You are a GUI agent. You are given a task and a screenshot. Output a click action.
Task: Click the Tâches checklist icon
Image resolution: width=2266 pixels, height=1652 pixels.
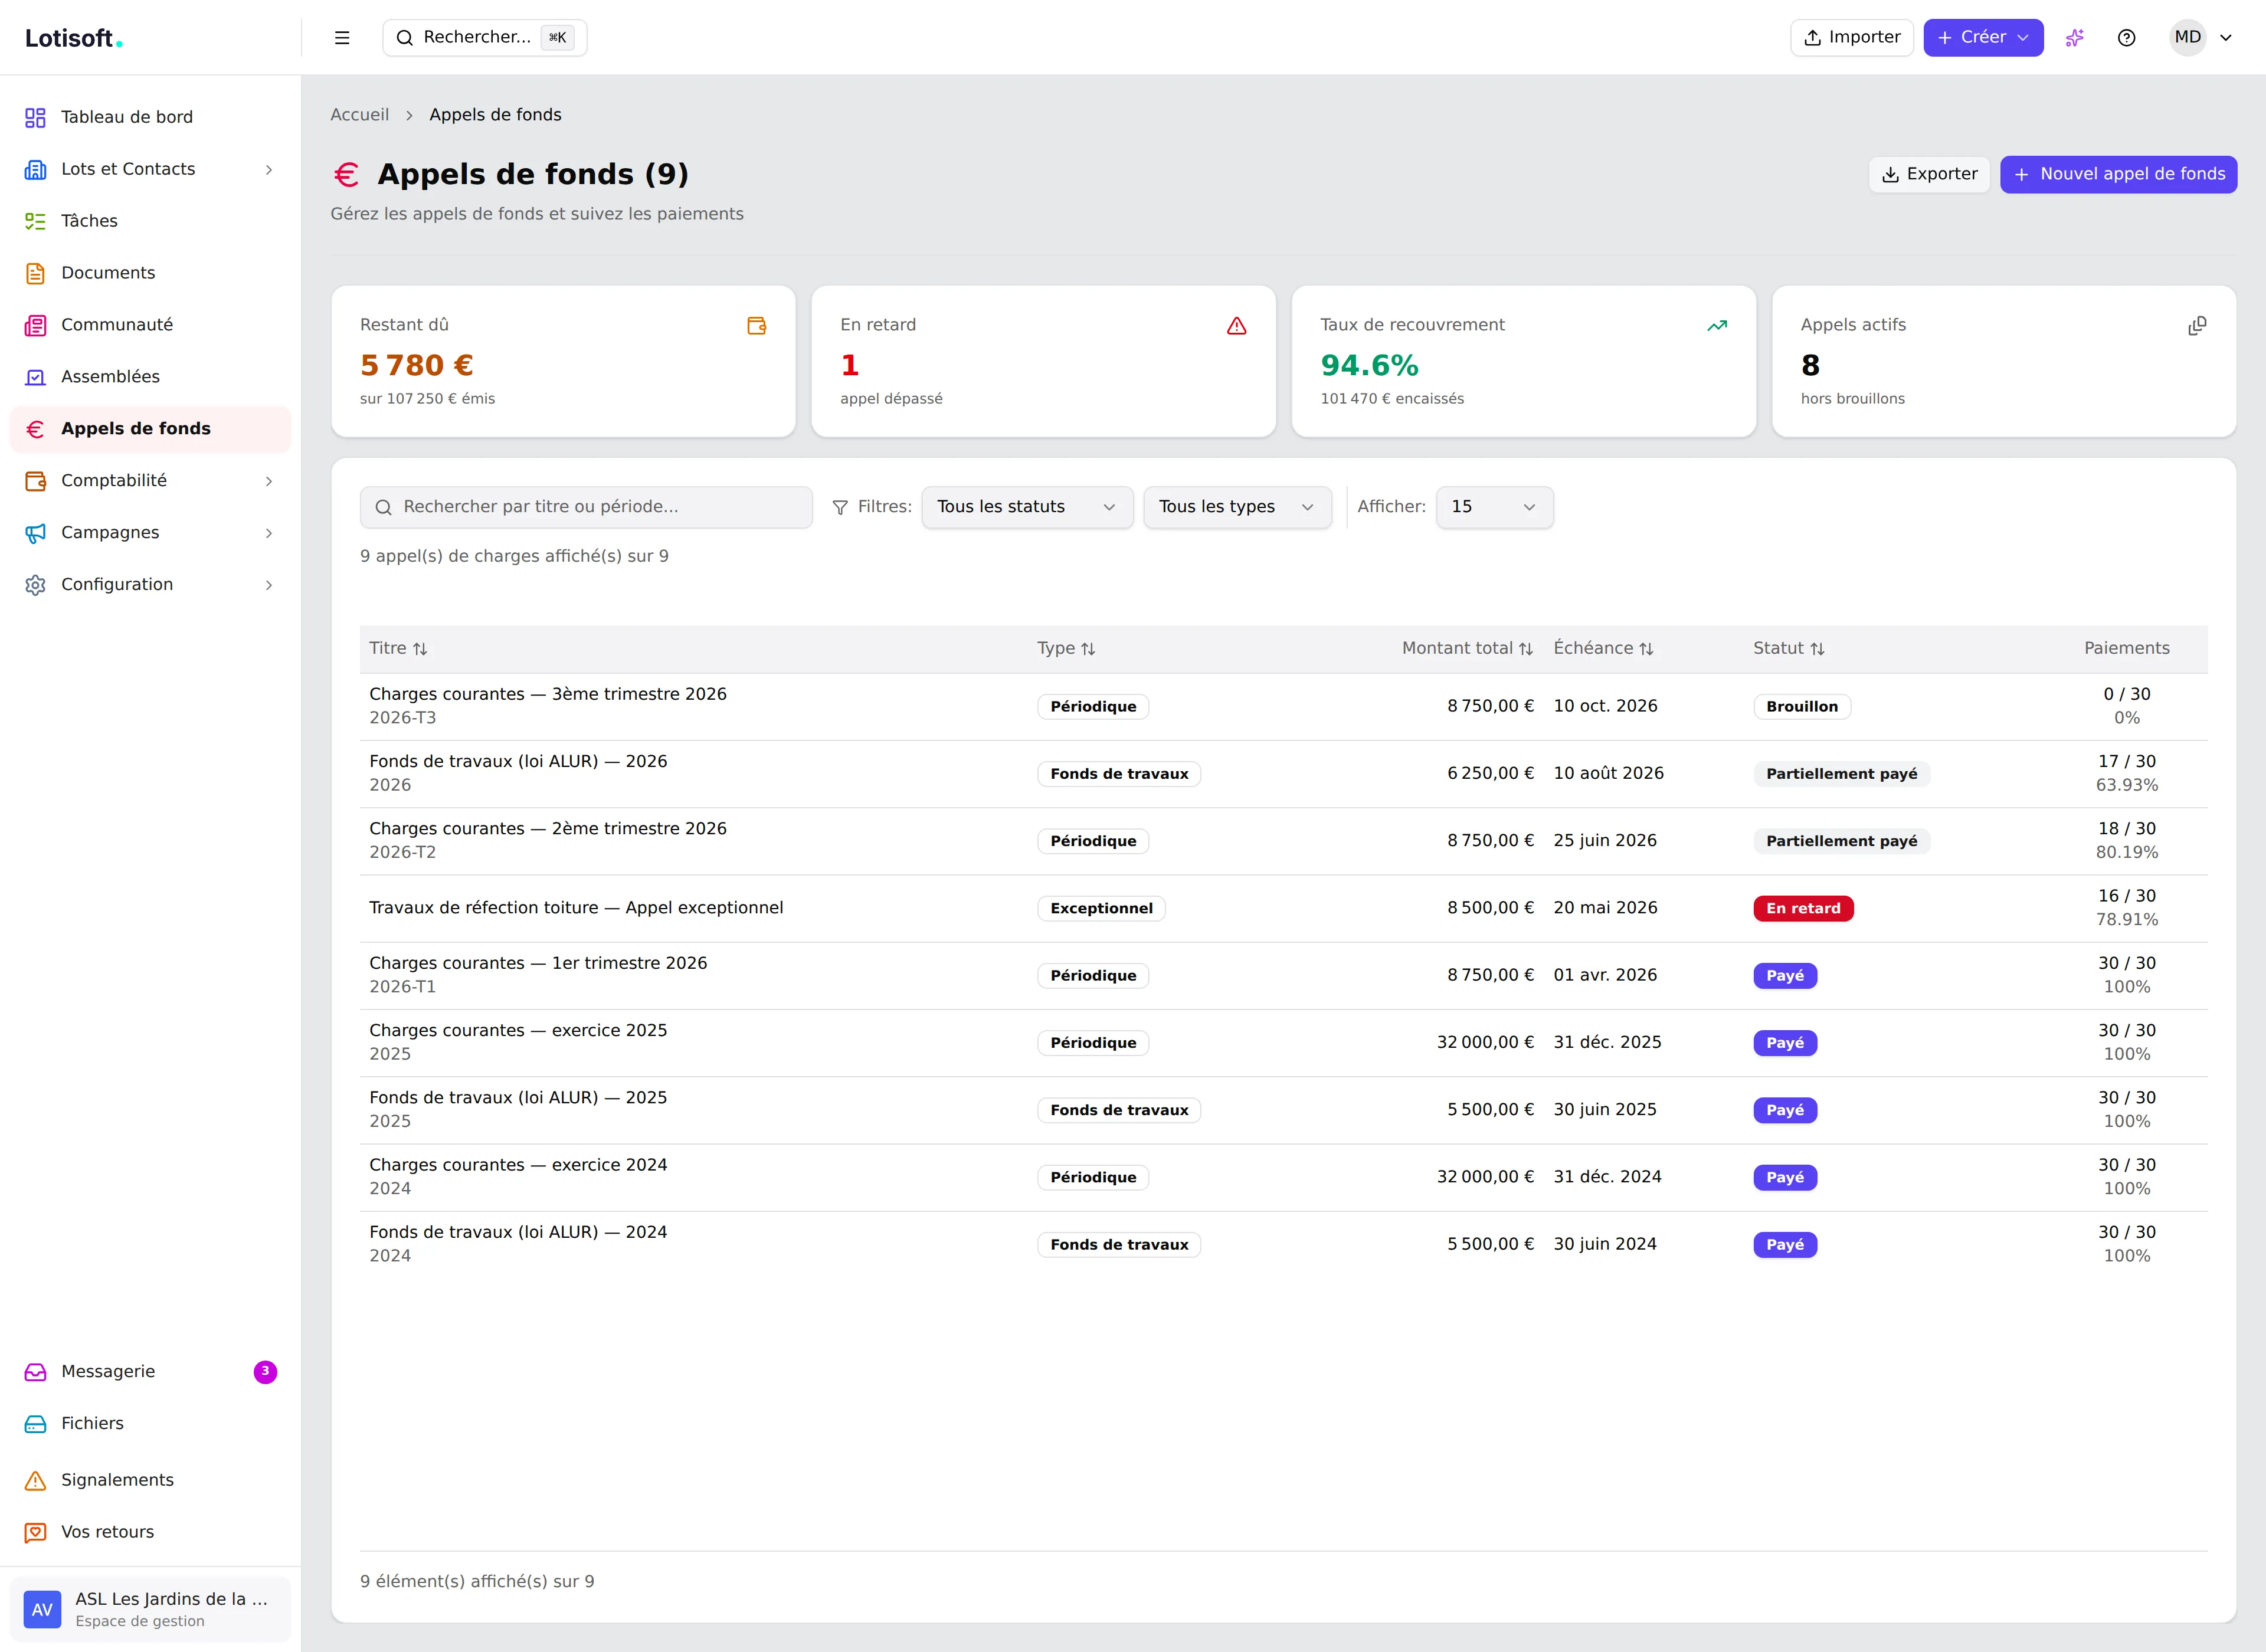(35, 222)
